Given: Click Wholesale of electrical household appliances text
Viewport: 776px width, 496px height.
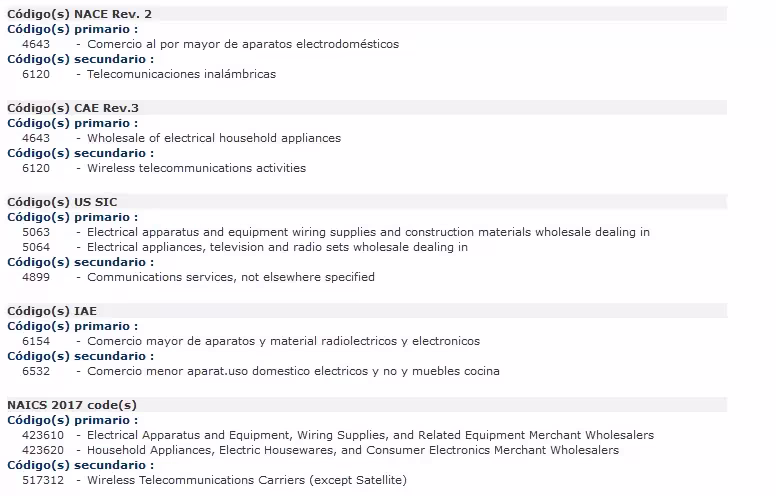Looking at the screenshot, I should click(x=214, y=138).
